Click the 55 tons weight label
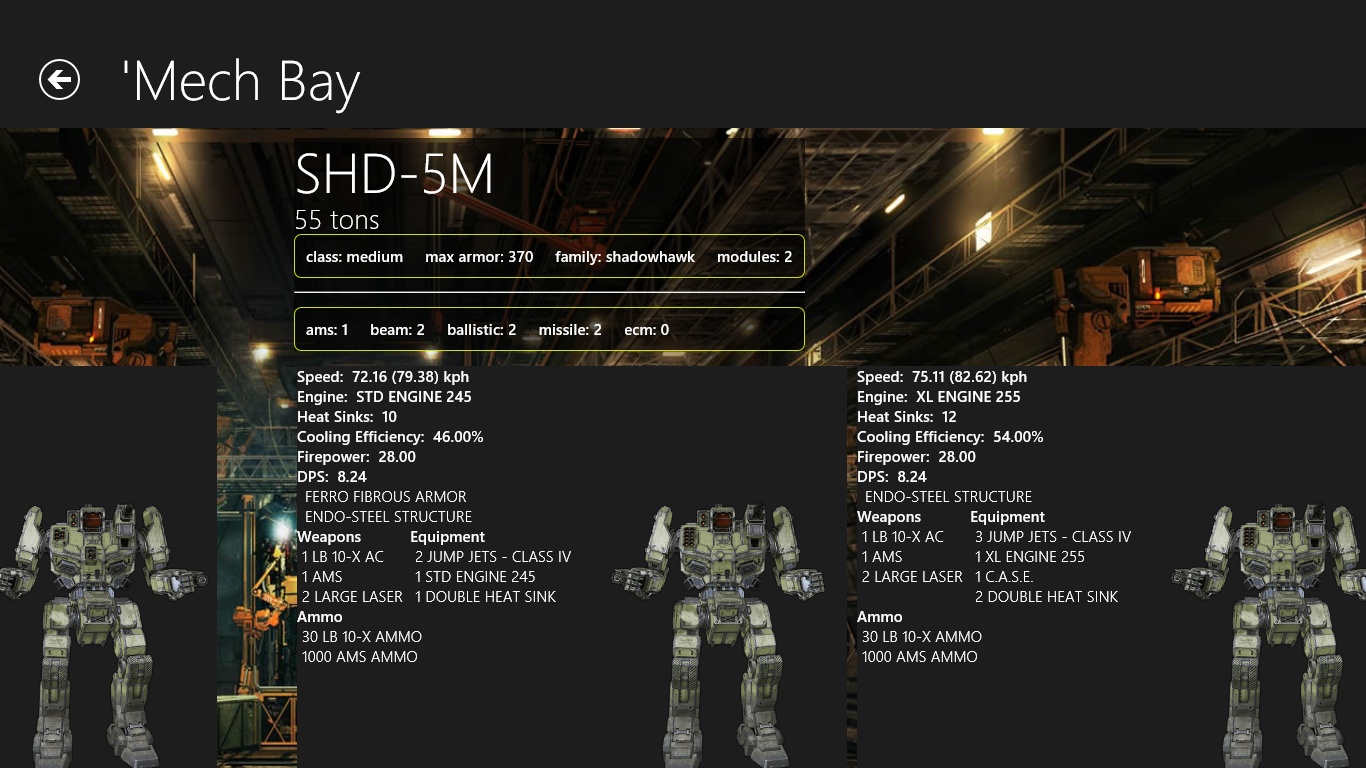Screen dimensions: 1366x768 pyautogui.click(x=337, y=220)
